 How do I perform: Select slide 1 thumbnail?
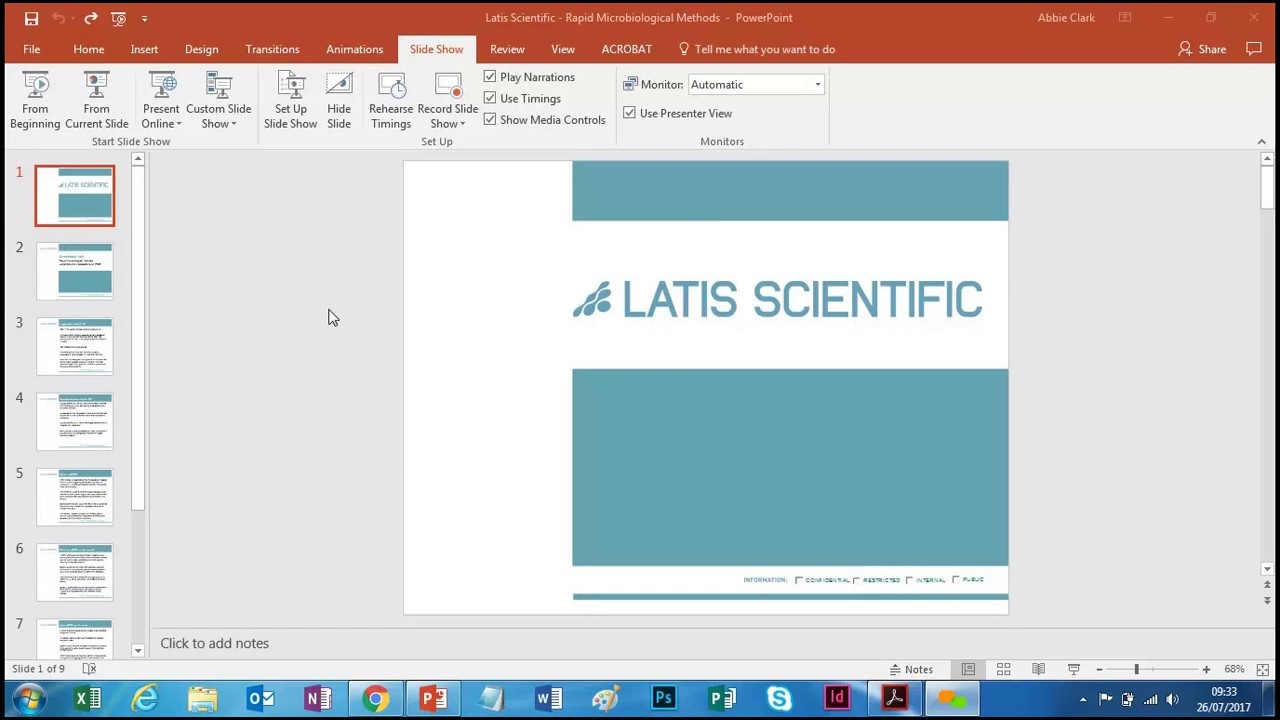coord(75,196)
